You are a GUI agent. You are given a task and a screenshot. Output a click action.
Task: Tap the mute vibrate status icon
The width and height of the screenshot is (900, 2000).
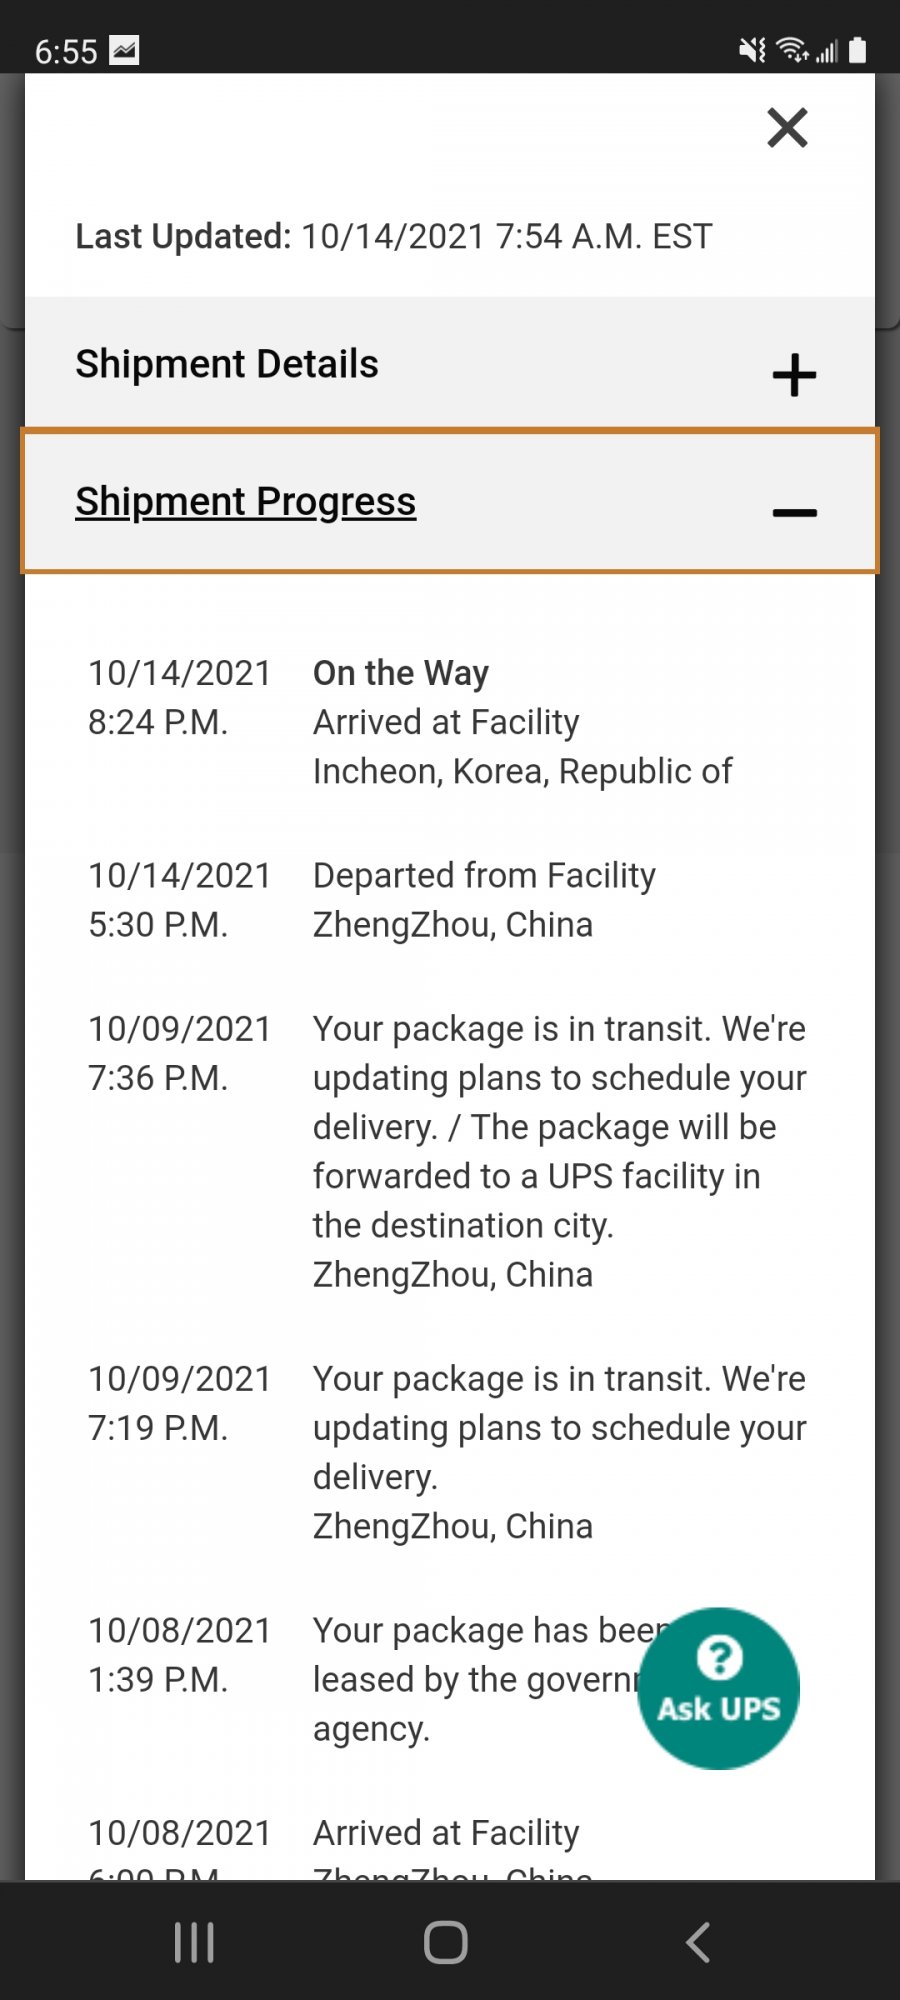pyautogui.click(x=752, y=50)
